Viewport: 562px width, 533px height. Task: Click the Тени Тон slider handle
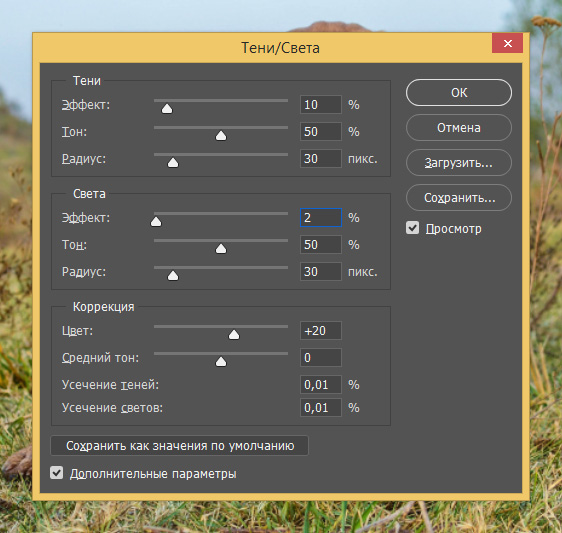tap(221, 135)
